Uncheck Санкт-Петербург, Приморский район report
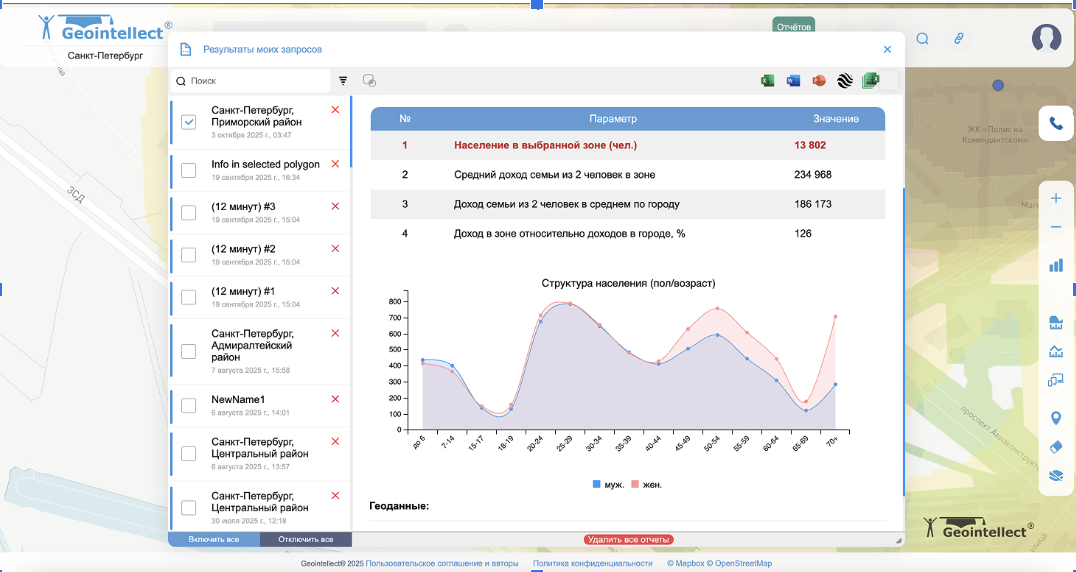 (188, 122)
